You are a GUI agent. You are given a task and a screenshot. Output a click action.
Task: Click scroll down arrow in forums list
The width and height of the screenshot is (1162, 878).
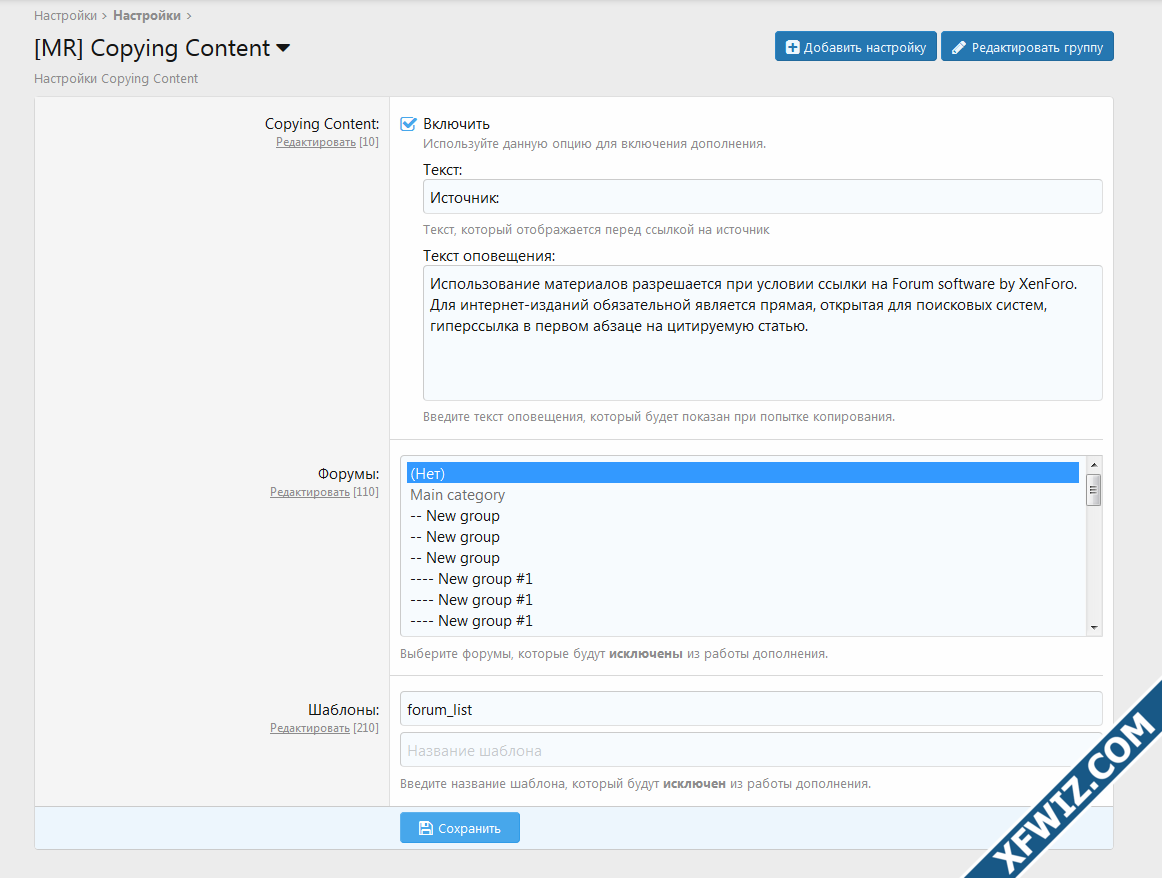pos(1094,628)
